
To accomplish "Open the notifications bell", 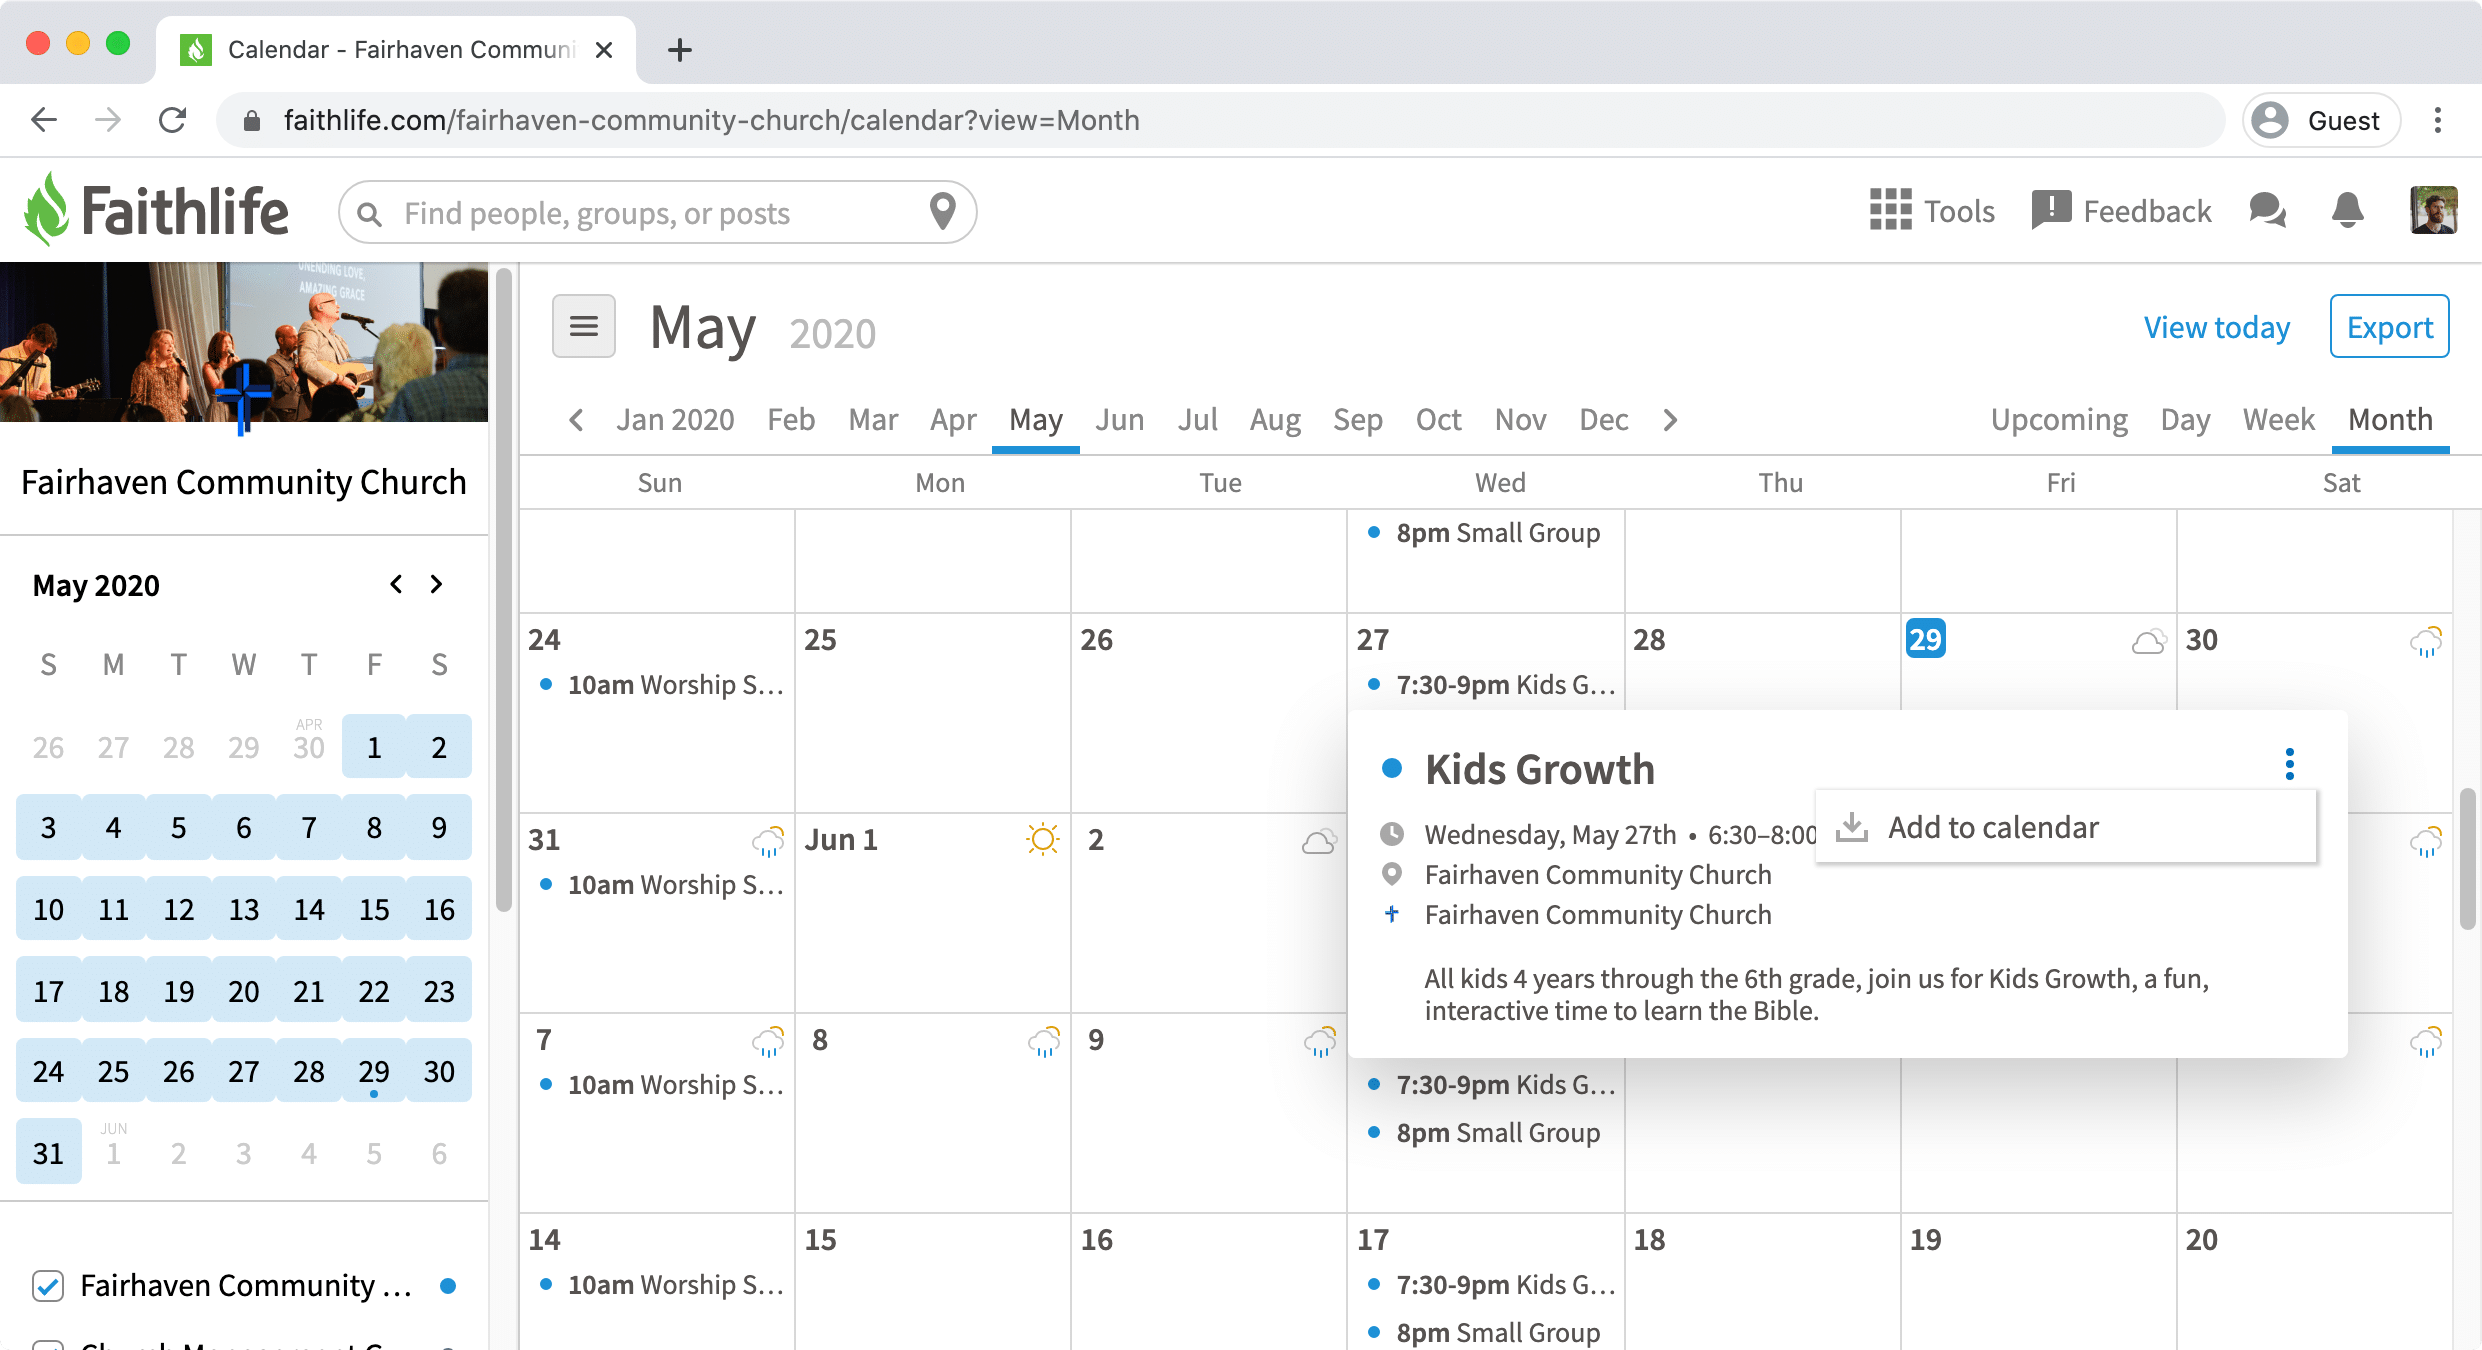I will pyautogui.click(x=2347, y=211).
